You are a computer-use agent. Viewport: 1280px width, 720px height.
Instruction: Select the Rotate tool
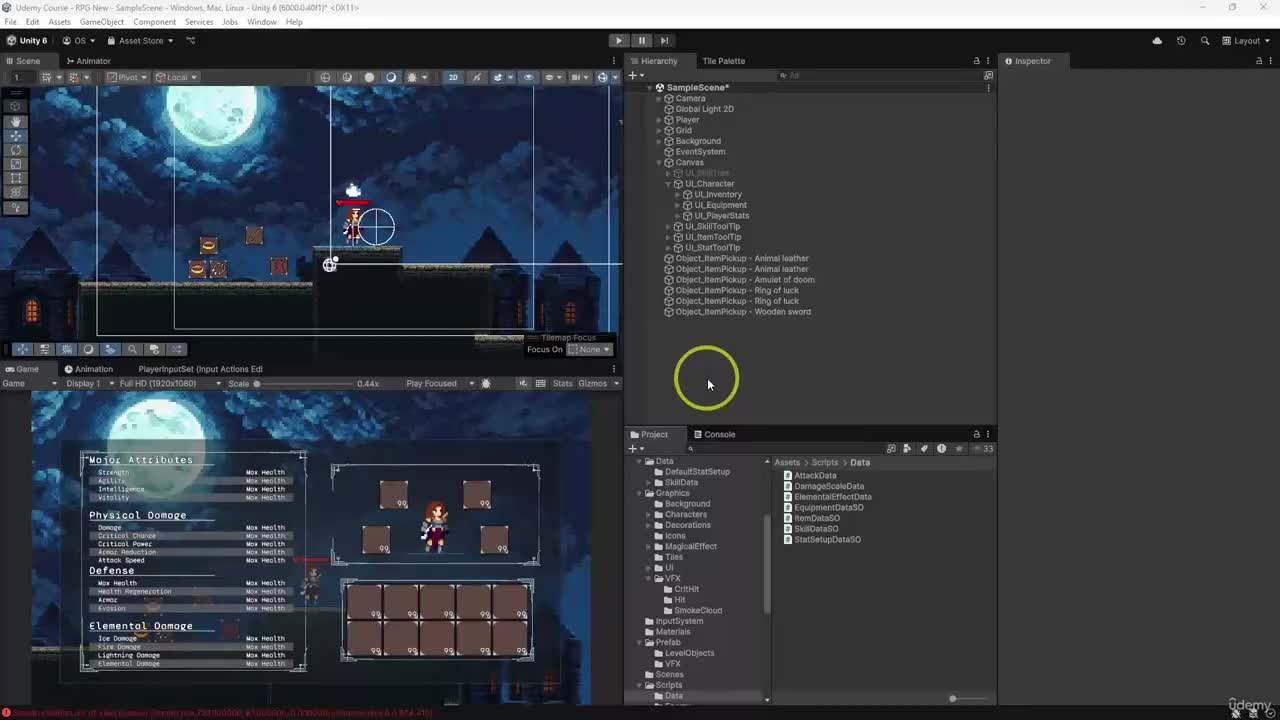coord(16,149)
